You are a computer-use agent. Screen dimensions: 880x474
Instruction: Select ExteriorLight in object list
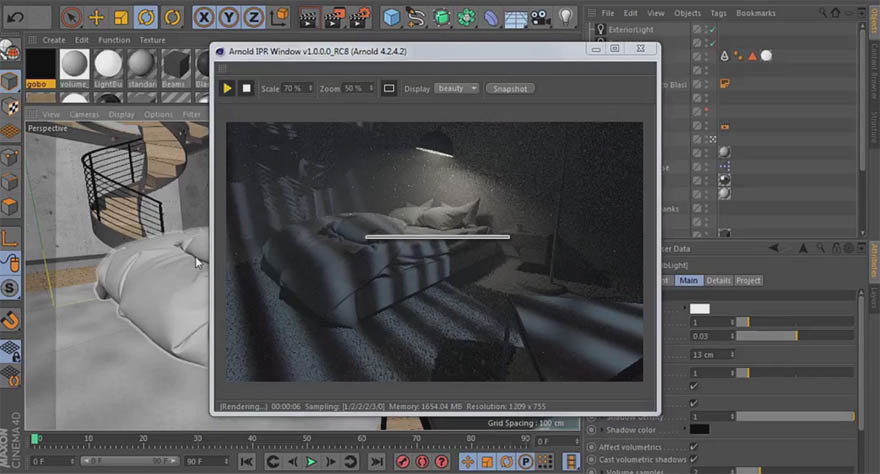tap(631, 29)
